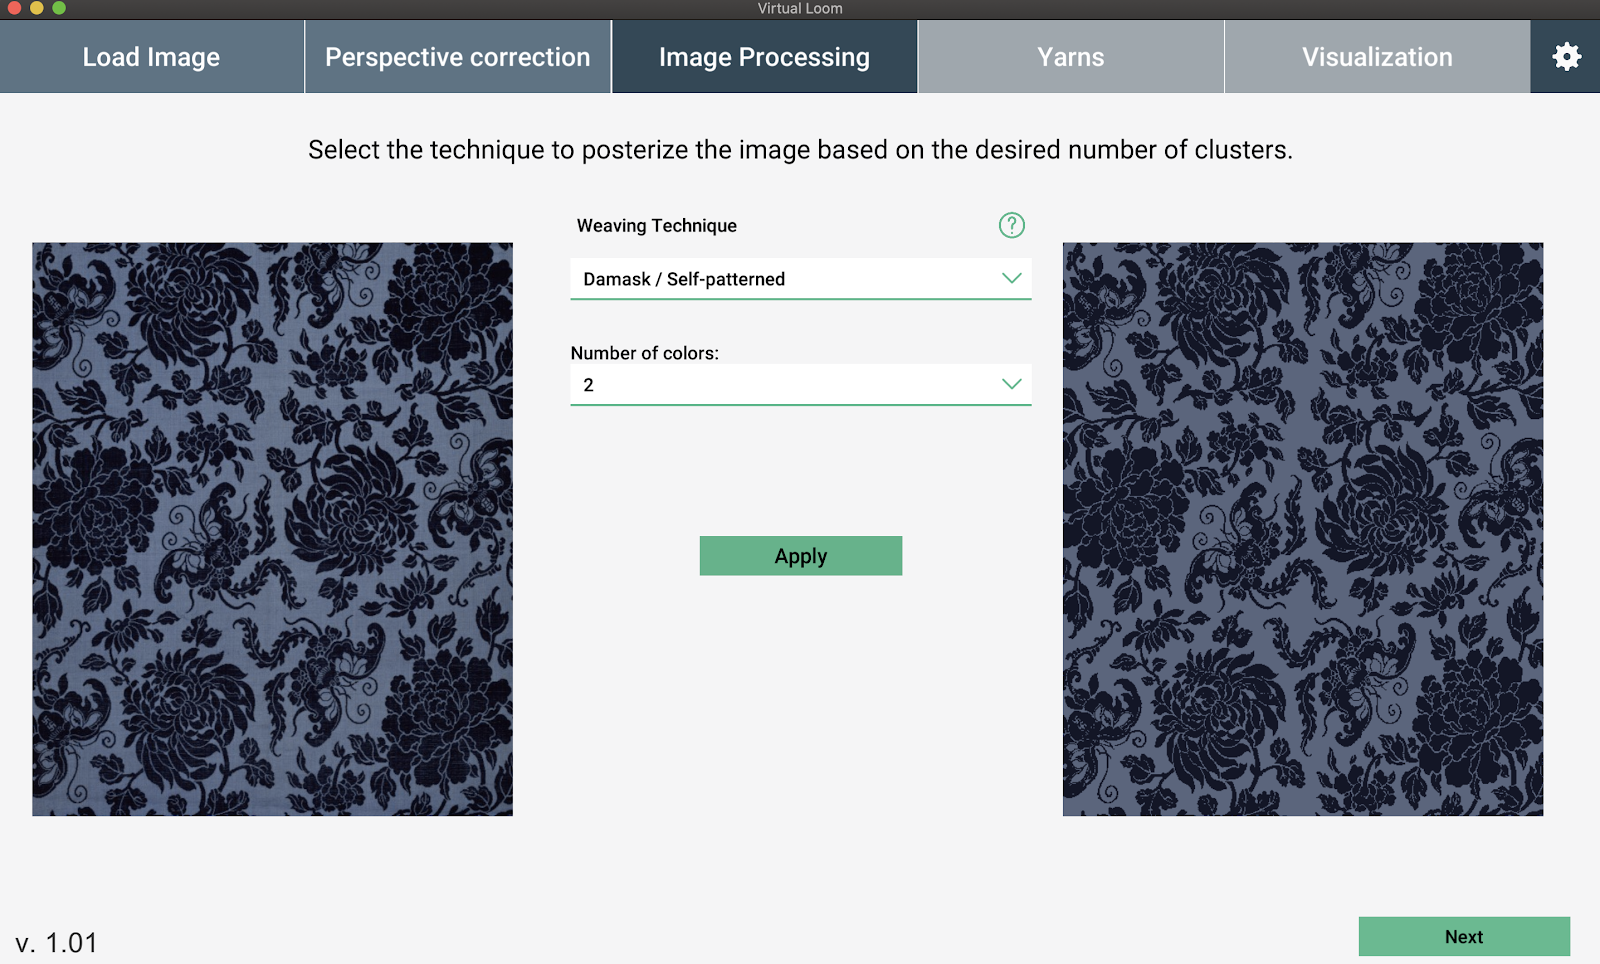Switch to the Load Image tab

[x=152, y=57]
